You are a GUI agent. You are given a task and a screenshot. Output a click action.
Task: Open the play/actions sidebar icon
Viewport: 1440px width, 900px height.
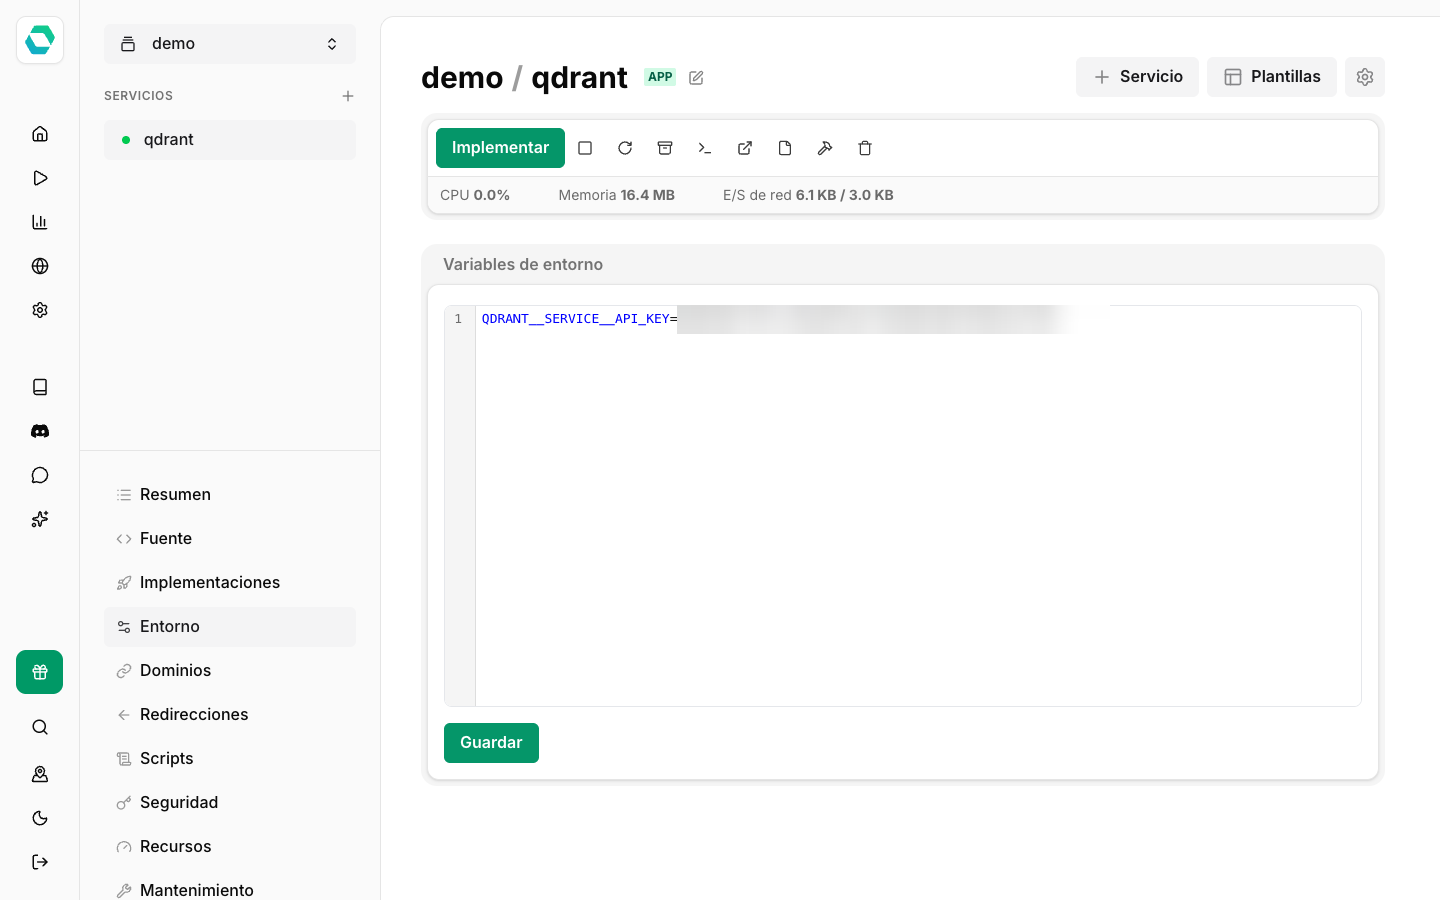[x=40, y=178]
